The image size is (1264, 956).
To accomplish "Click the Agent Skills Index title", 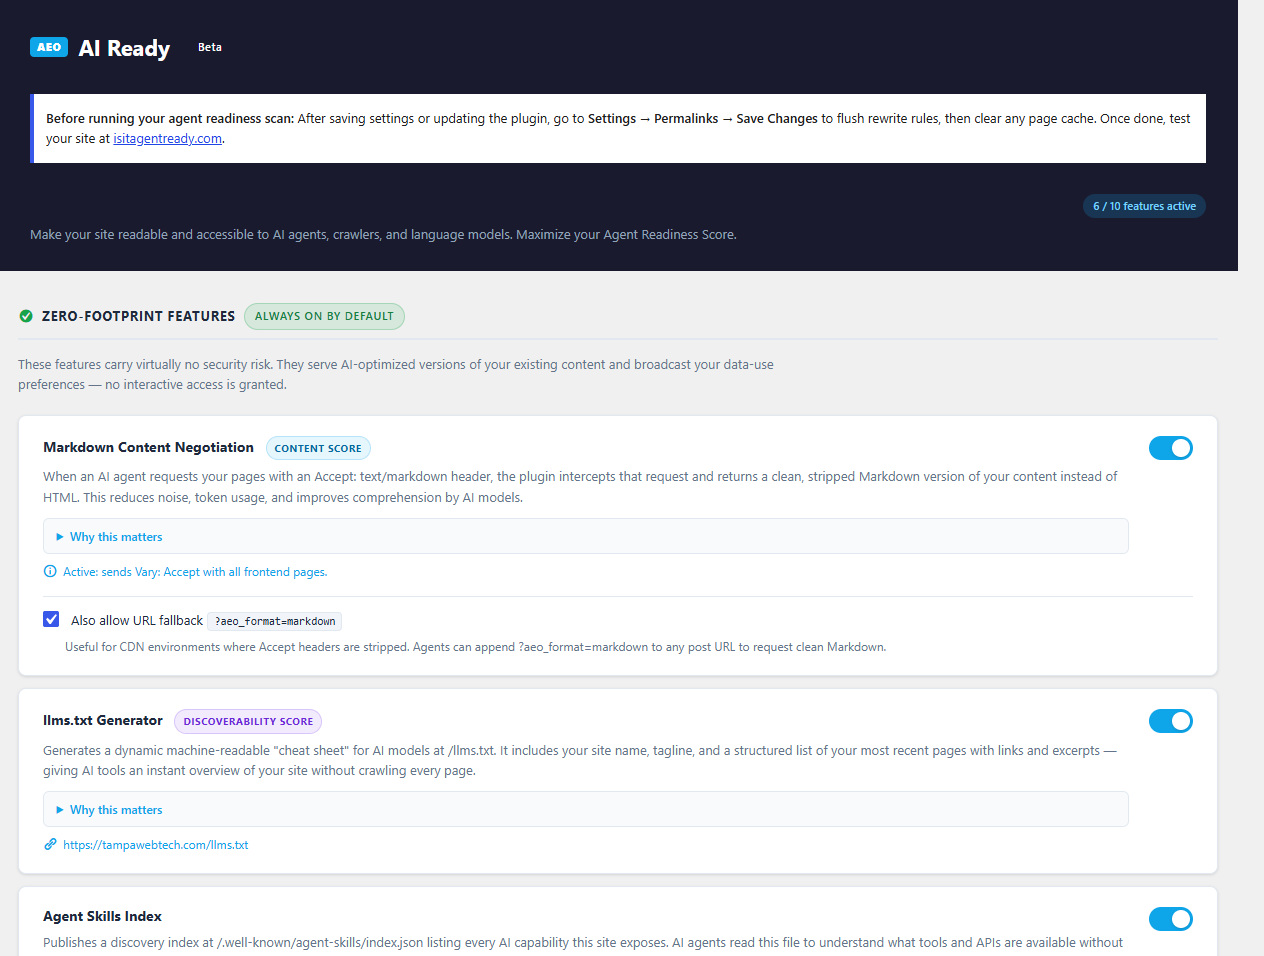I will coord(102,916).
